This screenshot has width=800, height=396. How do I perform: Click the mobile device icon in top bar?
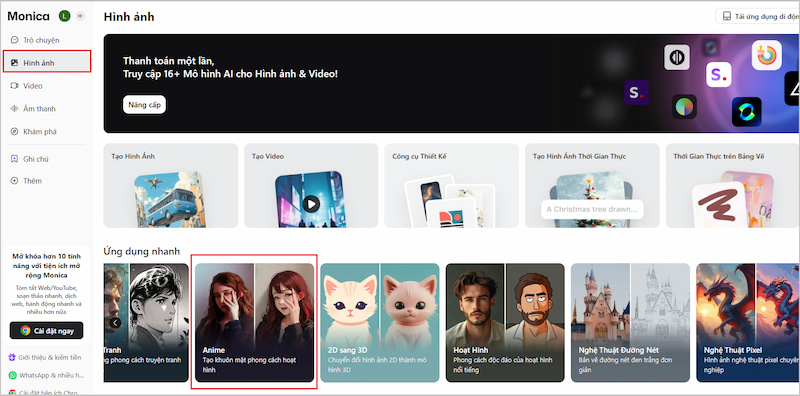[x=727, y=17]
